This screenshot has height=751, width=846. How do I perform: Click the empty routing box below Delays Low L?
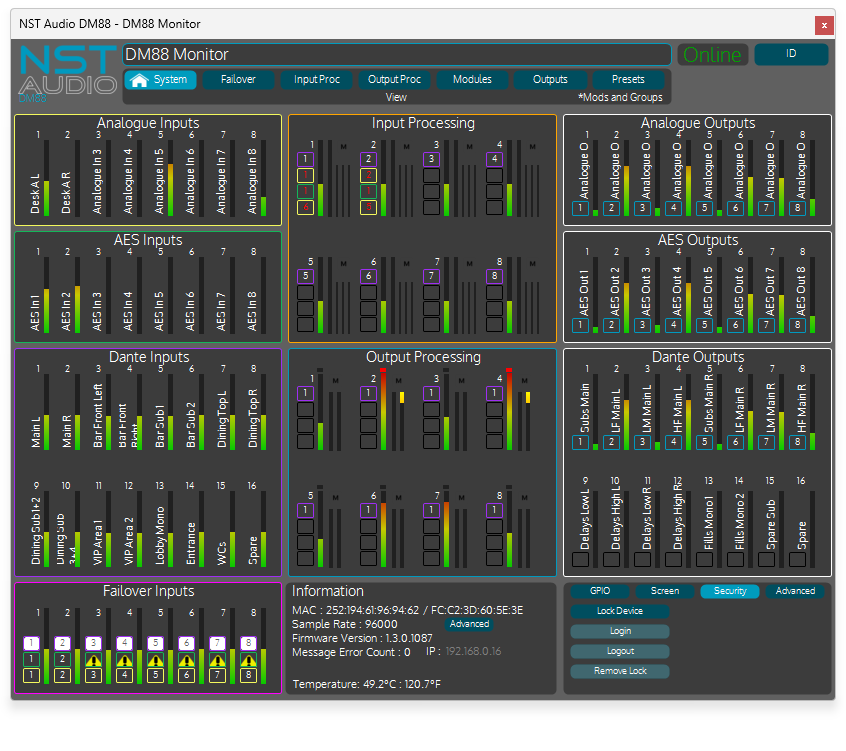point(581,559)
